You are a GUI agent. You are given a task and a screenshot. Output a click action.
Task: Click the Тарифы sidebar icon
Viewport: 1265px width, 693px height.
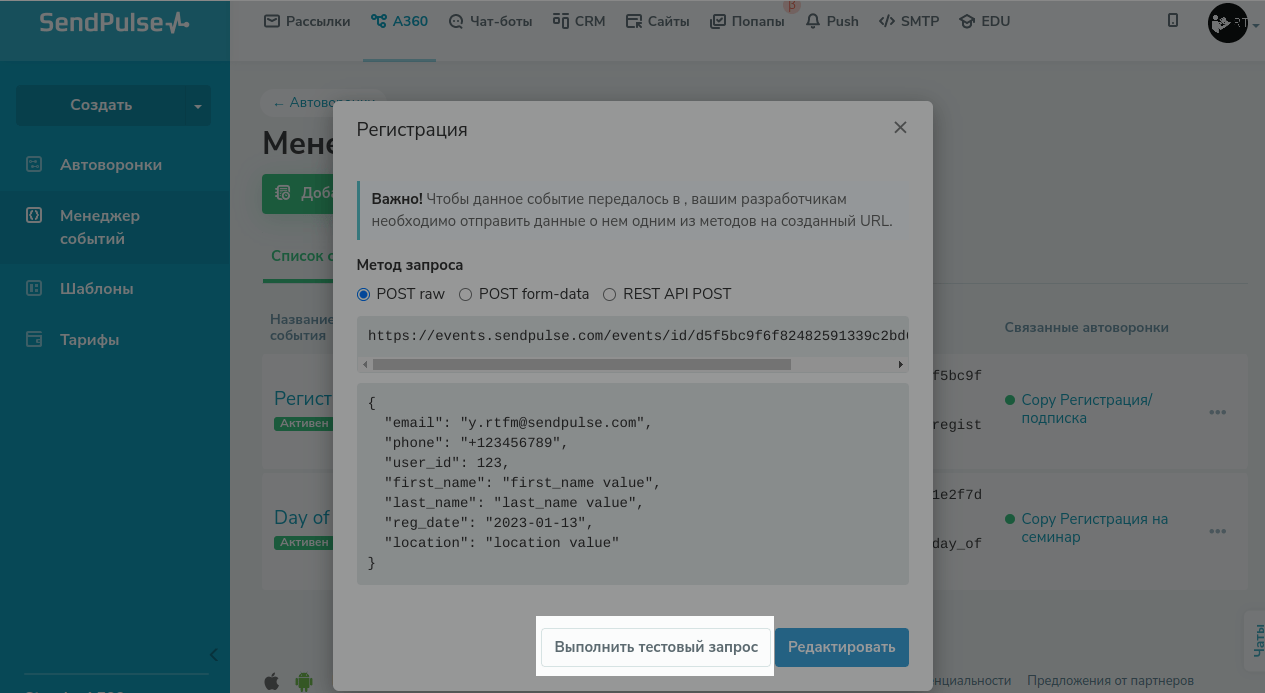pyautogui.click(x=34, y=339)
